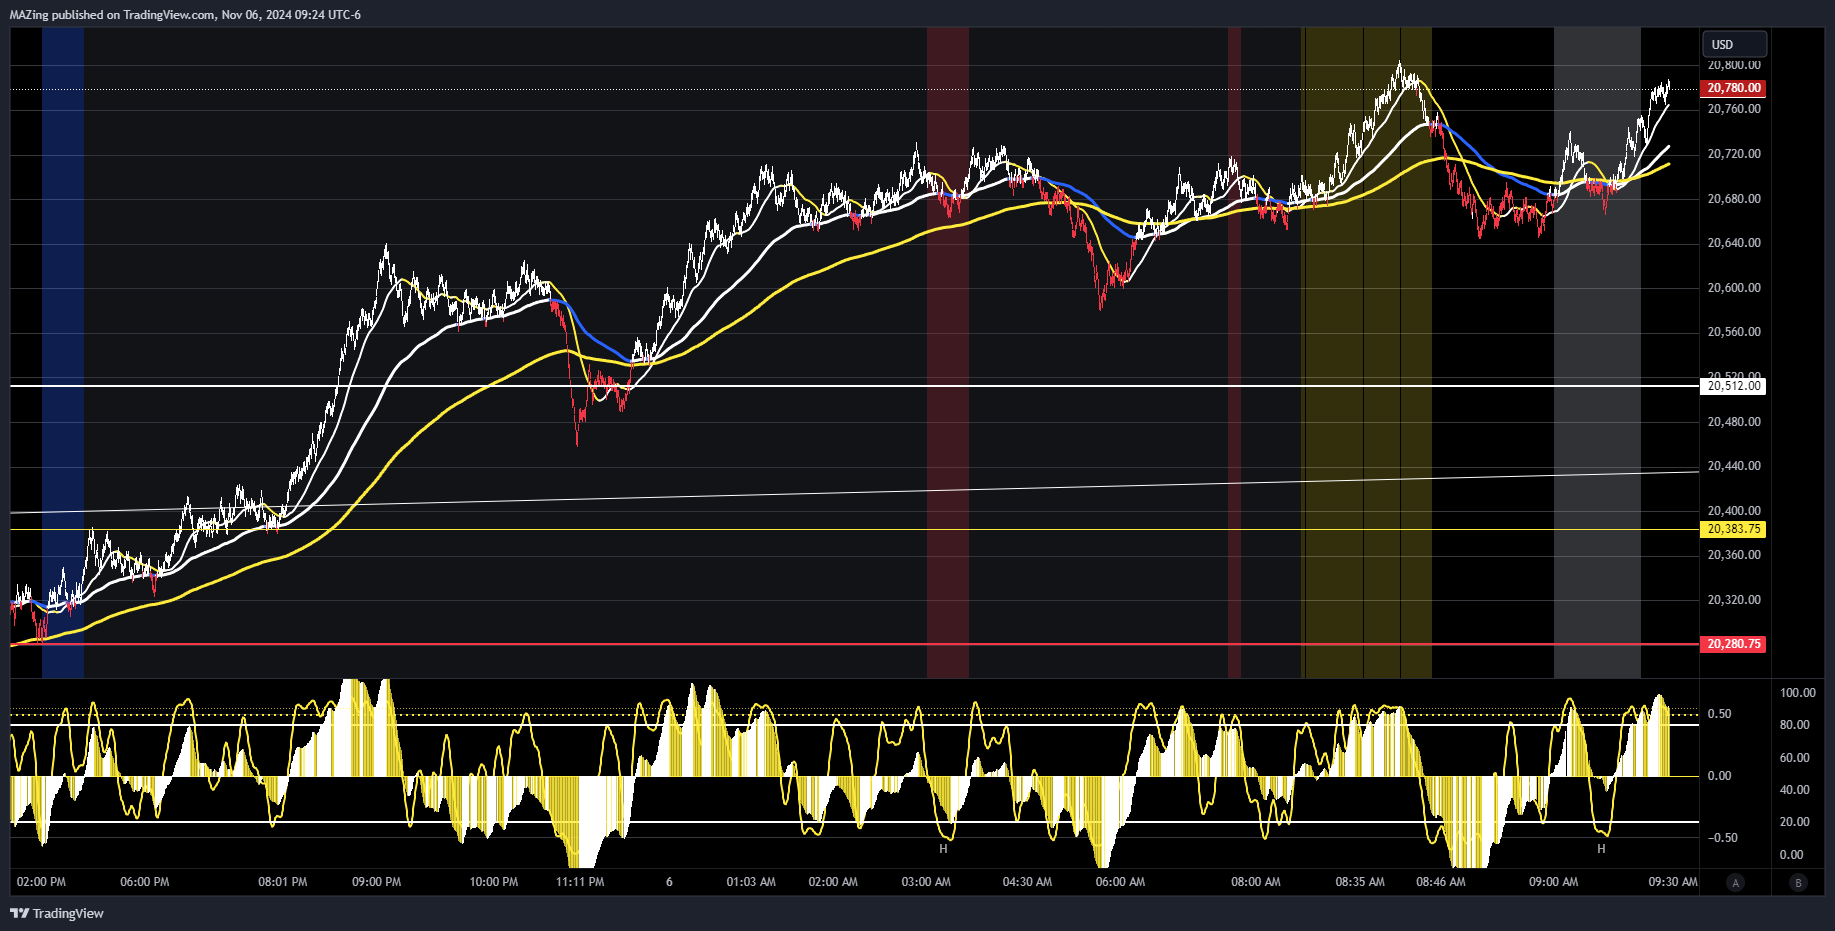1835x931 pixels.
Task: Select the red 20,280.75 price label
Action: [1733, 644]
